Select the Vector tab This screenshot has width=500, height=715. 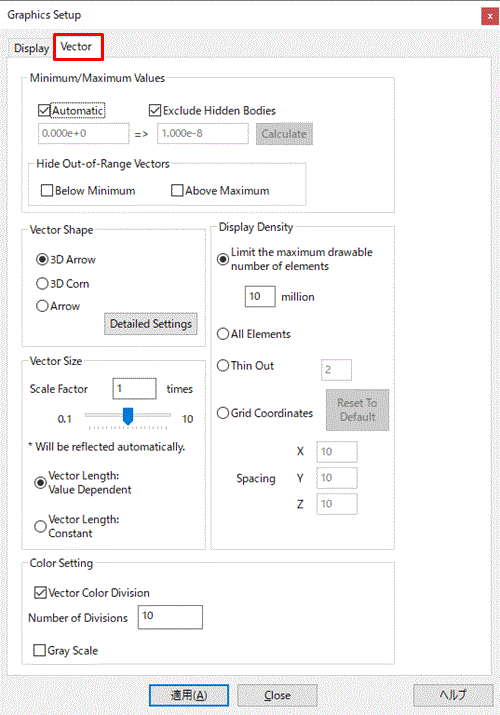[x=78, y=47]
